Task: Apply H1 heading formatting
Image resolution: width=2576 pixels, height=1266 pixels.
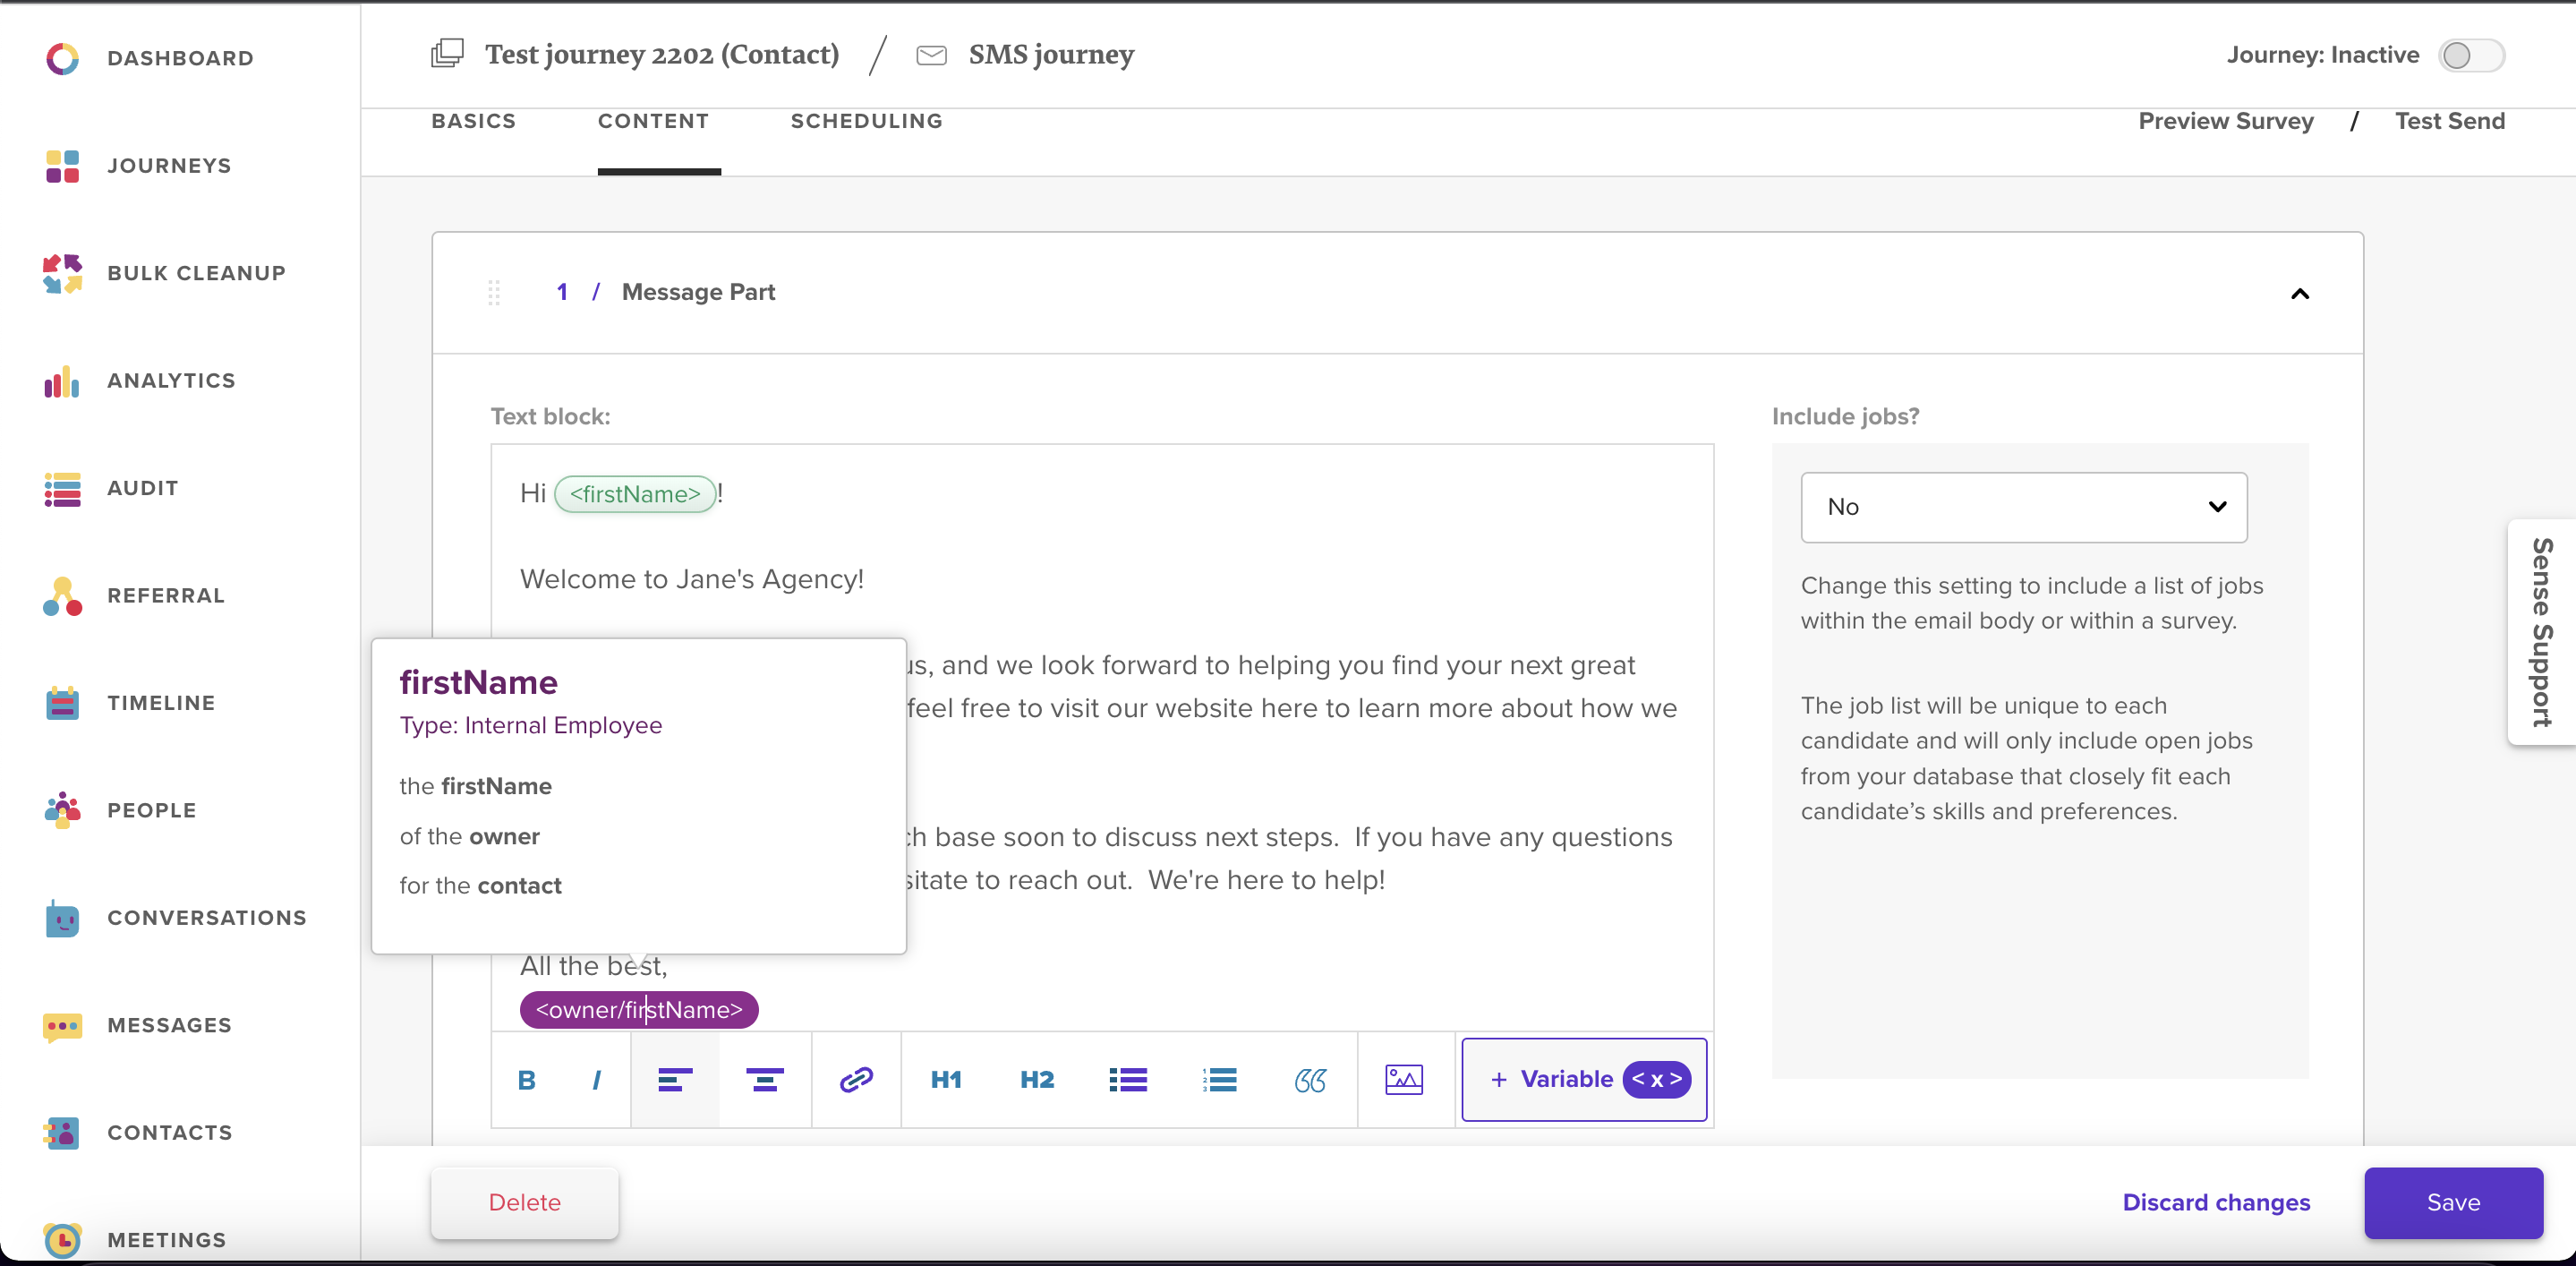Action: coord(945,1079)
